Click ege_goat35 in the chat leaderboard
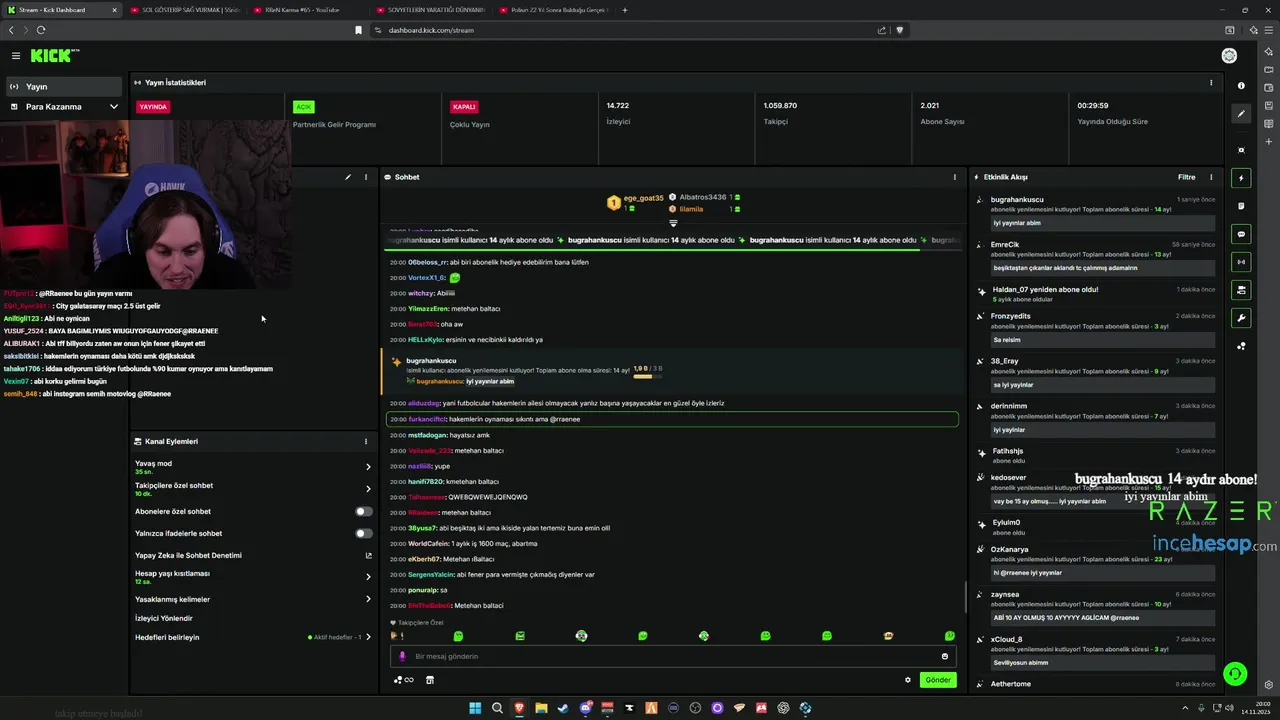This screenshot has height=720, width=1280. (x=643, y=198)
